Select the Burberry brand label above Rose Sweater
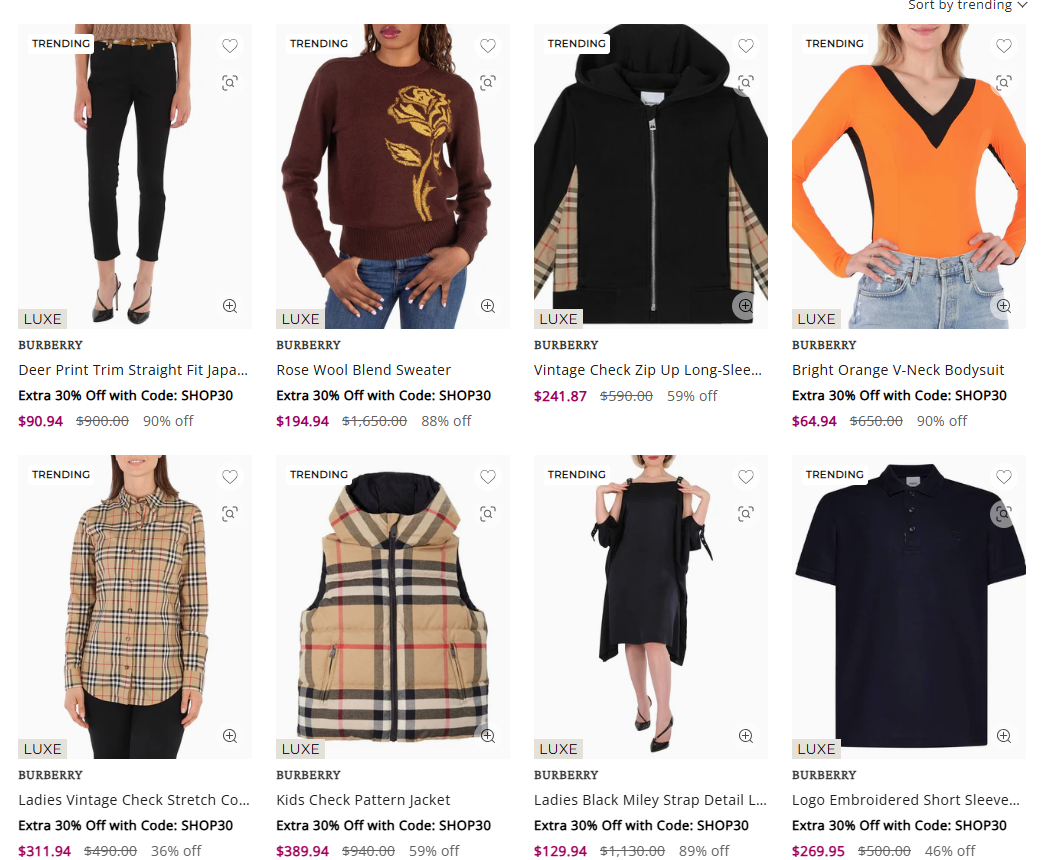Image resolution: width=1047 pixels, height=860 pixels. coord(308,345)
